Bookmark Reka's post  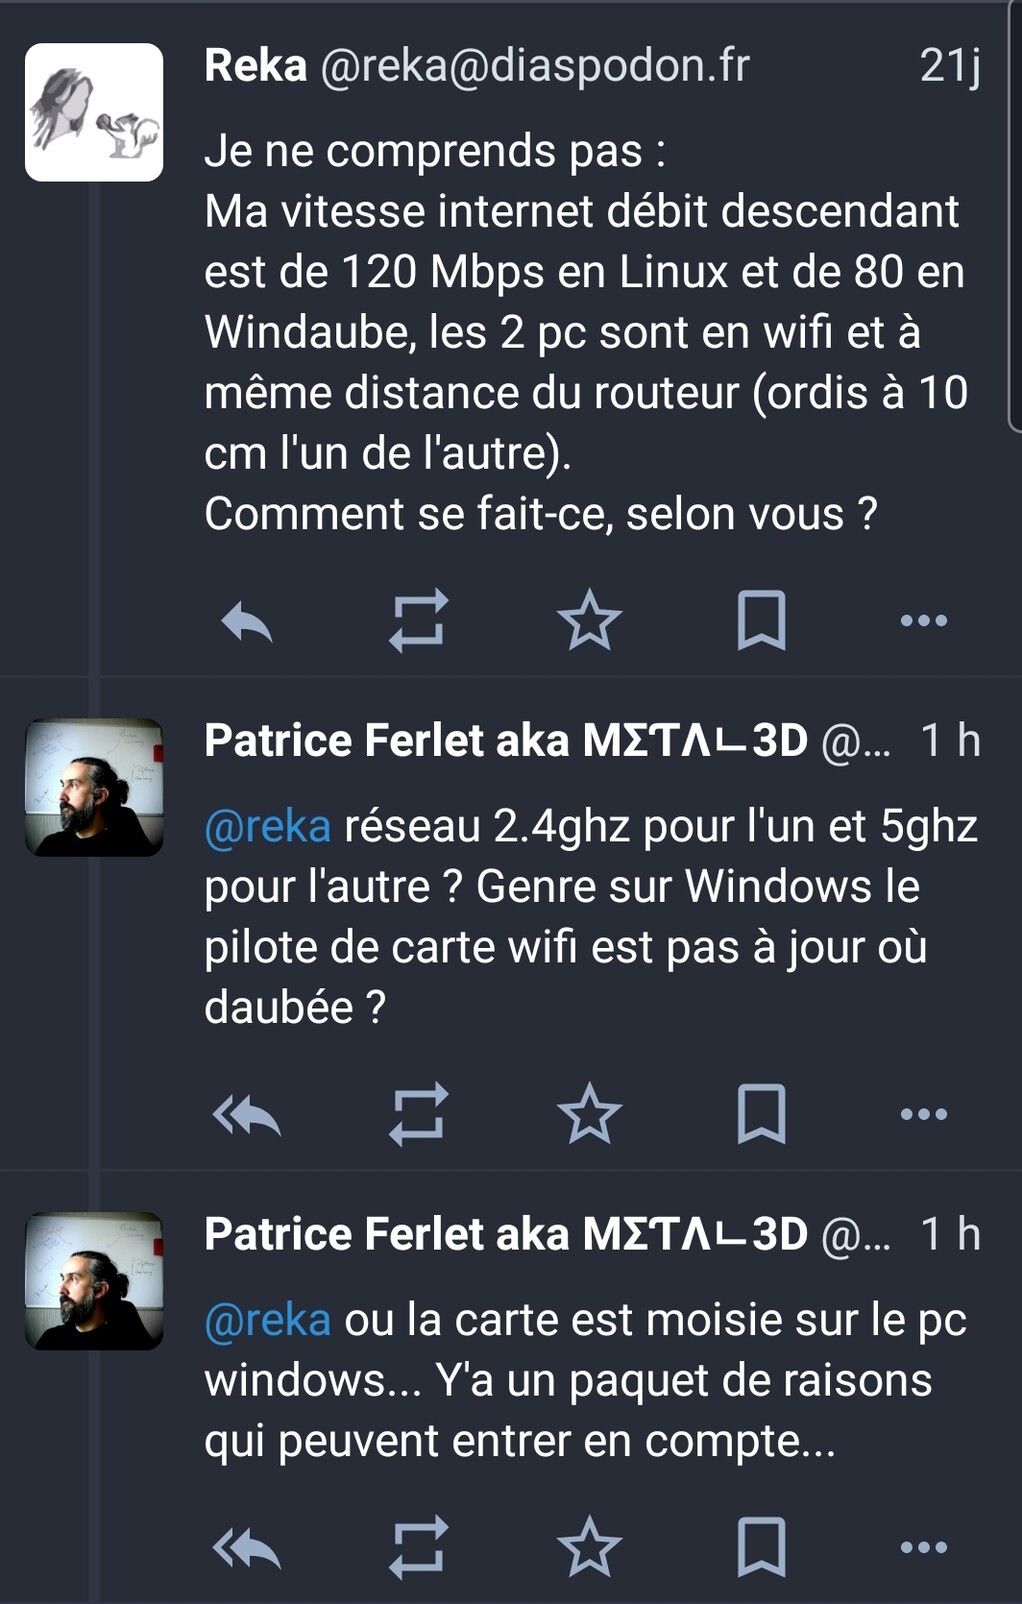(761, 621)
